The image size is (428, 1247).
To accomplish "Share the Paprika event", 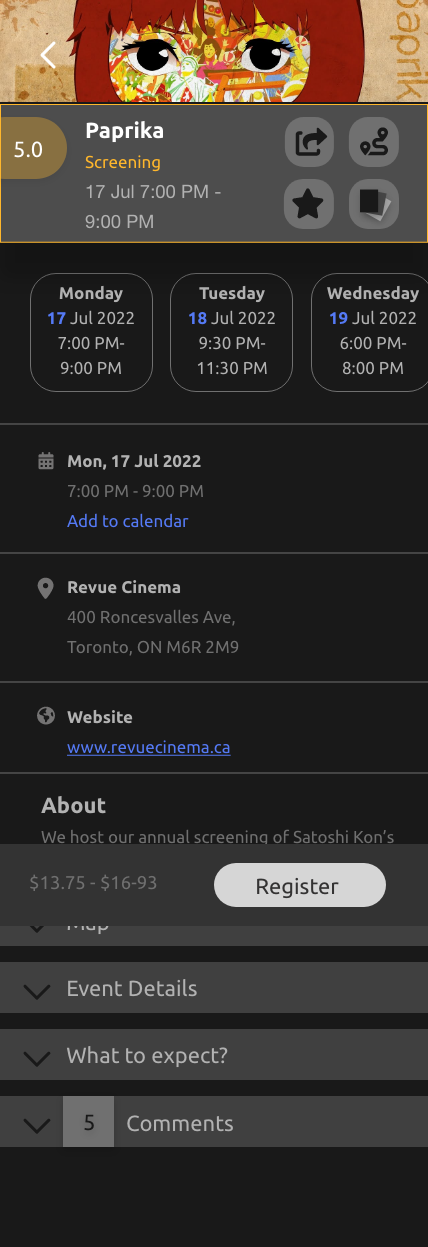I will (x=309, y=143).
